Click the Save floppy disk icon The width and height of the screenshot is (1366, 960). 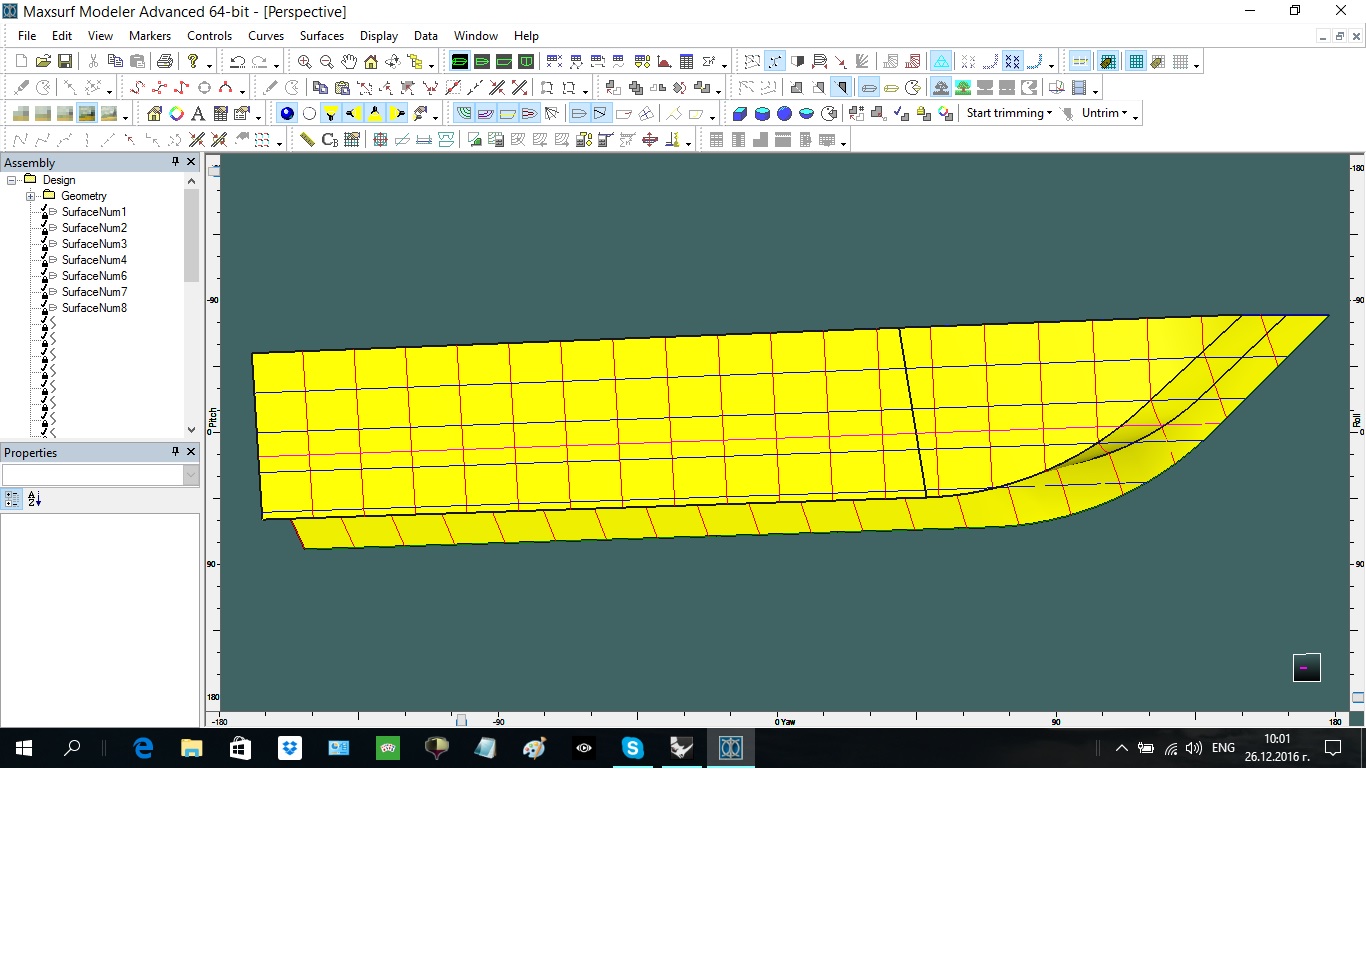click(65, 62)
